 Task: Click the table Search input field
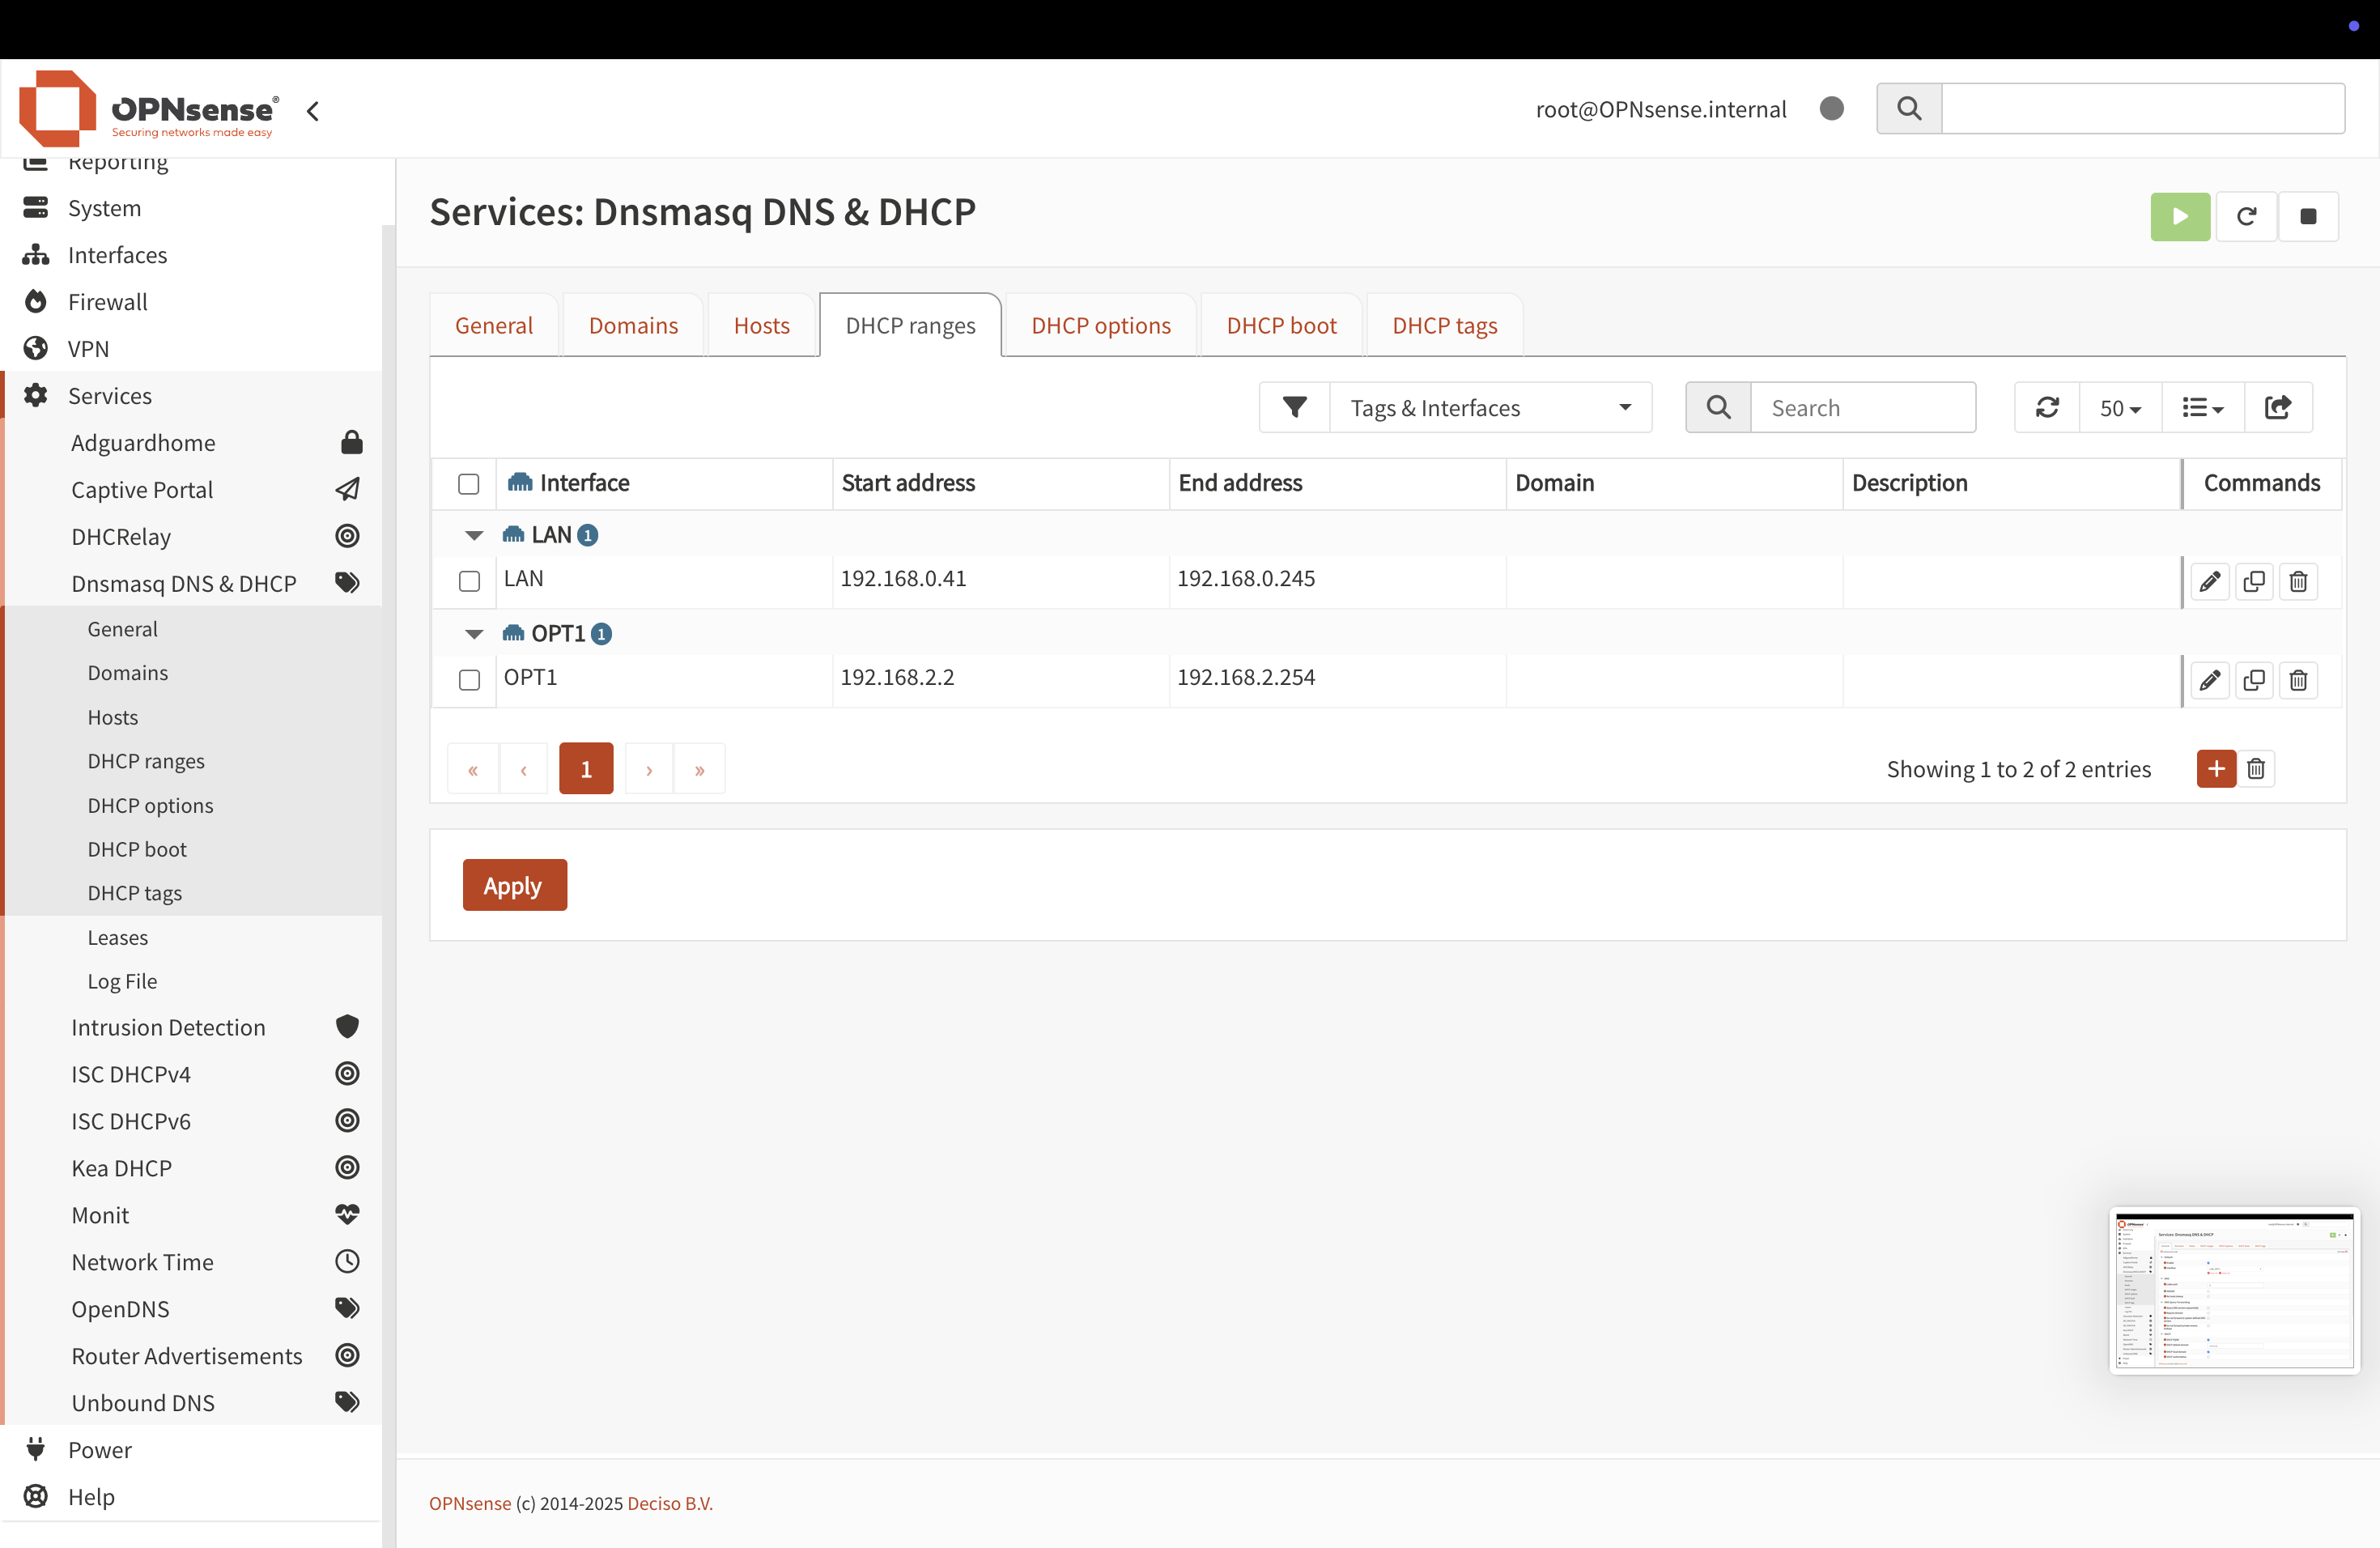pyautogui.click(x=1861, y=407)
